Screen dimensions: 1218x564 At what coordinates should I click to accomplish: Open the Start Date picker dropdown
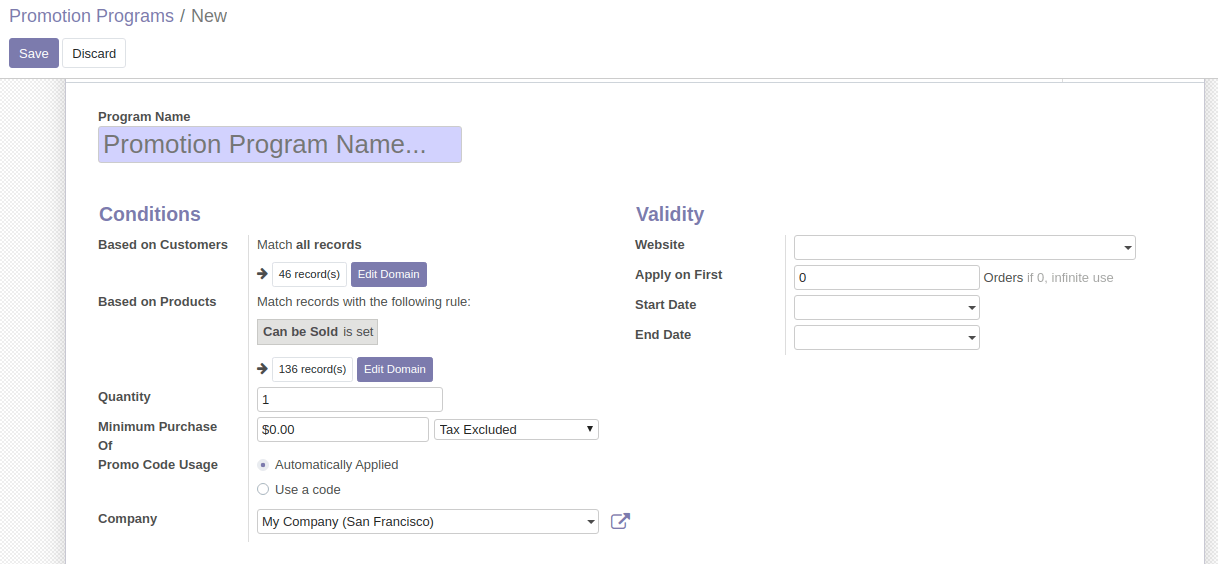[x=887, y=307]
